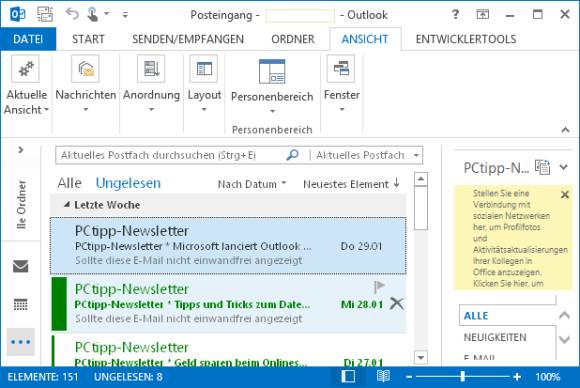Expand the folder pane arrow
This screenshot has height=388, width=580.
click(21, 150)
